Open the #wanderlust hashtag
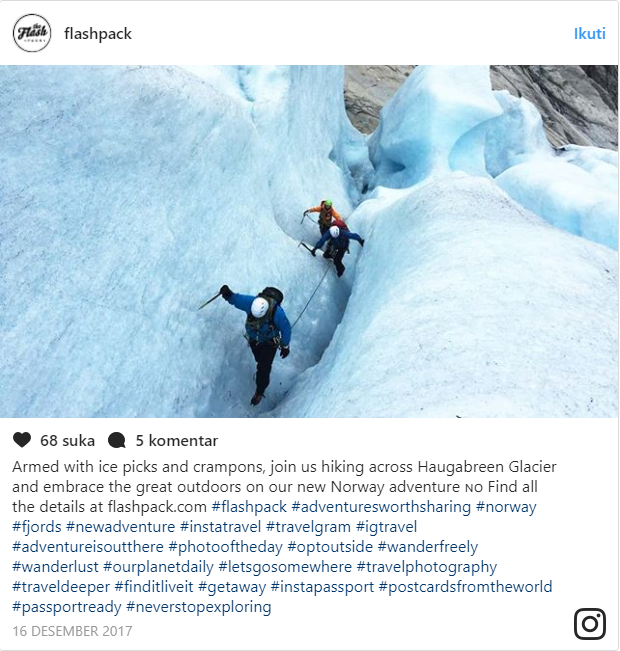The height and width of the screenshot is (651, 620). pyautogui.click(x=55, y=567)
